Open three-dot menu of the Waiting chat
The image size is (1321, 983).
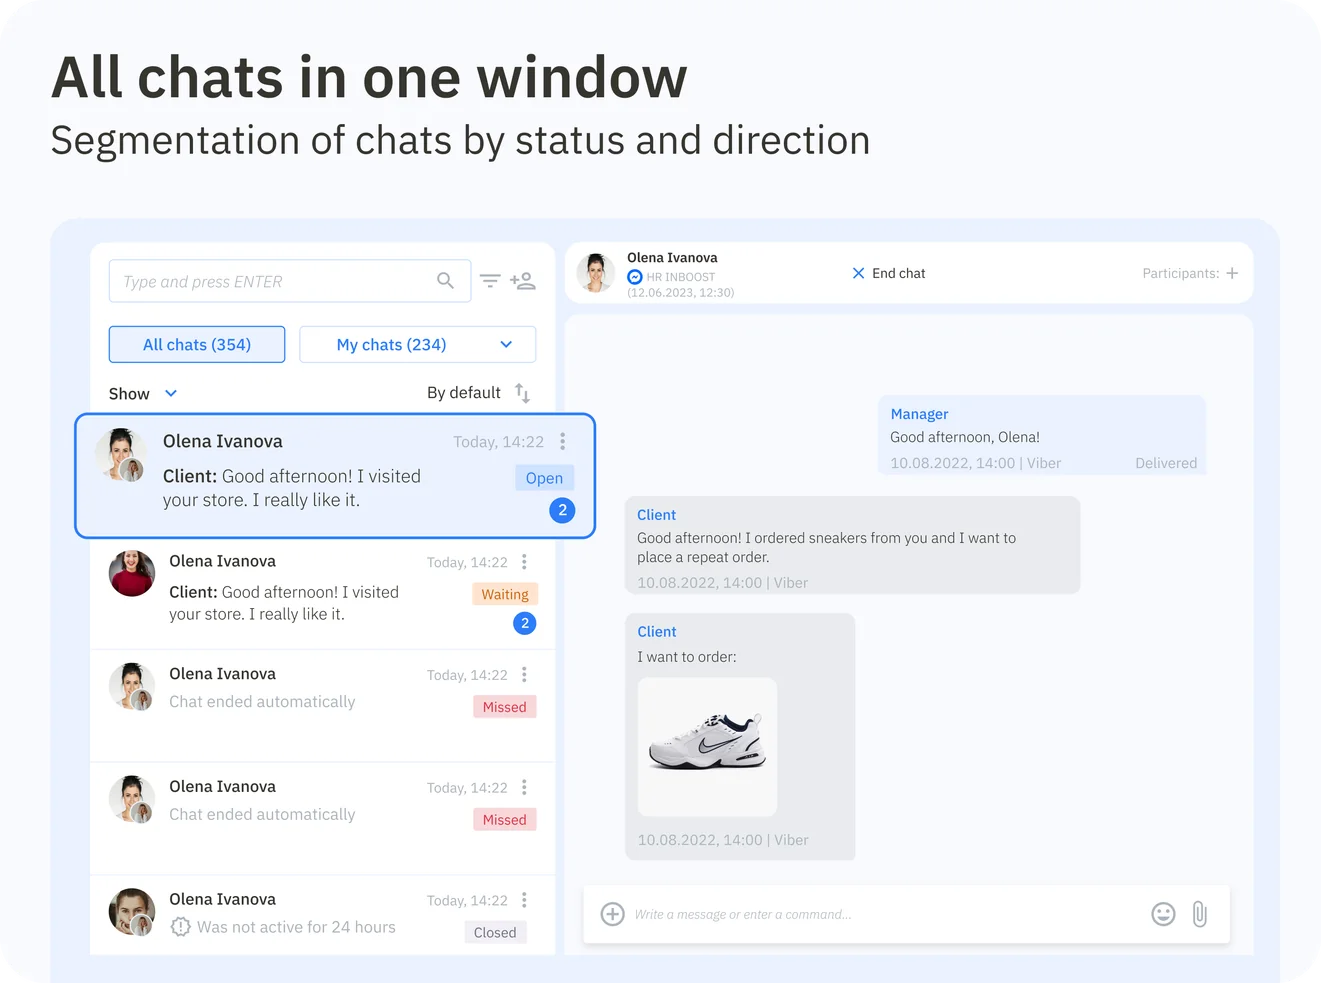[524, 562]
